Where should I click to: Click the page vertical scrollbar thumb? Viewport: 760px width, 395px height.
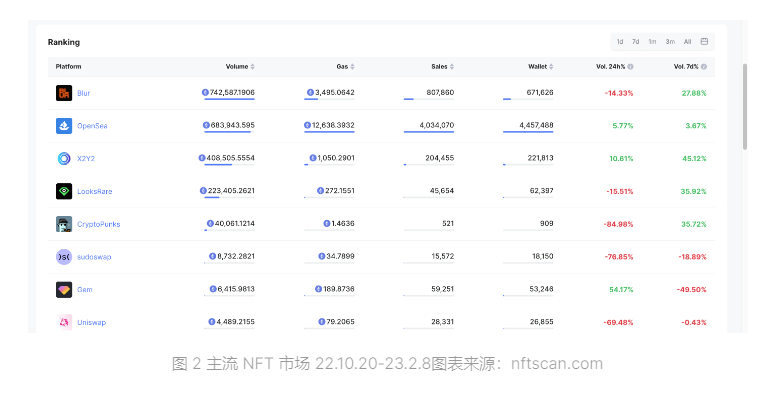[745, 107]
